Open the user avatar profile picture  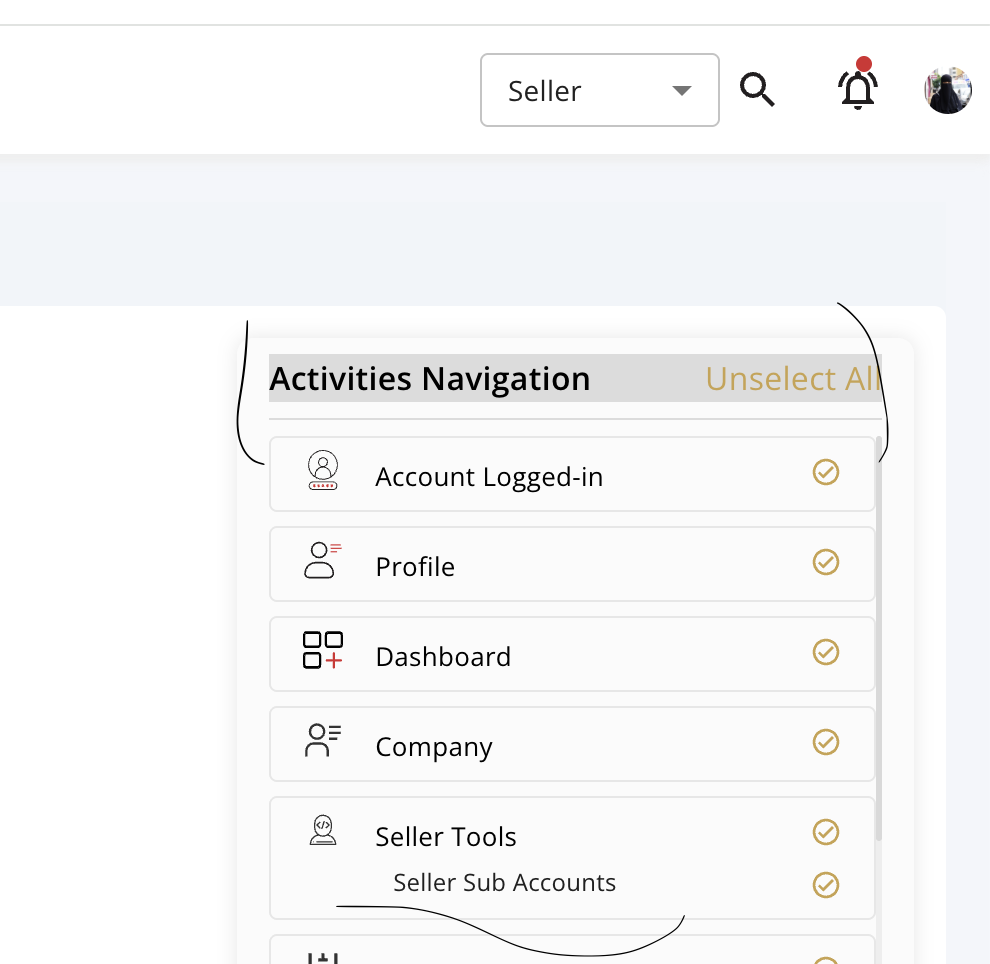point(948,90)
